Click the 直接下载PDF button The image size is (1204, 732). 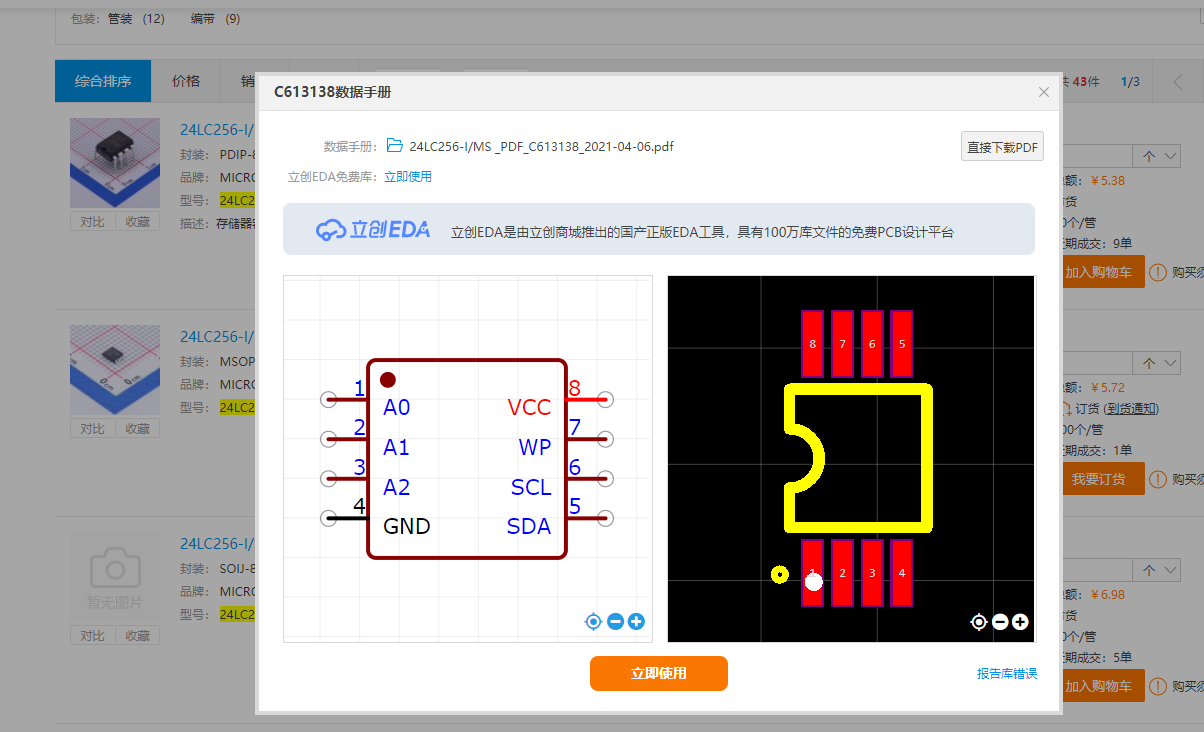[1002, 147]
